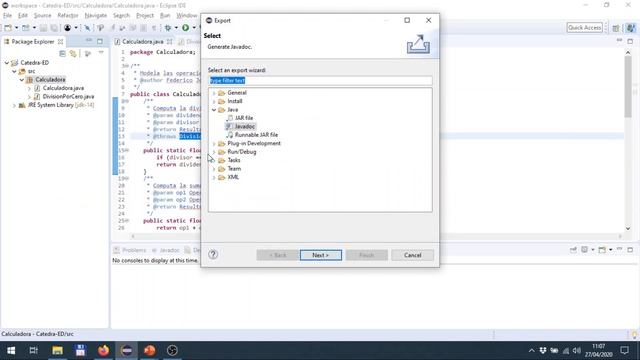Expand the Install folder in Export dialog
The height and width of the screenshot is (360, 640).
coord(214,101)
